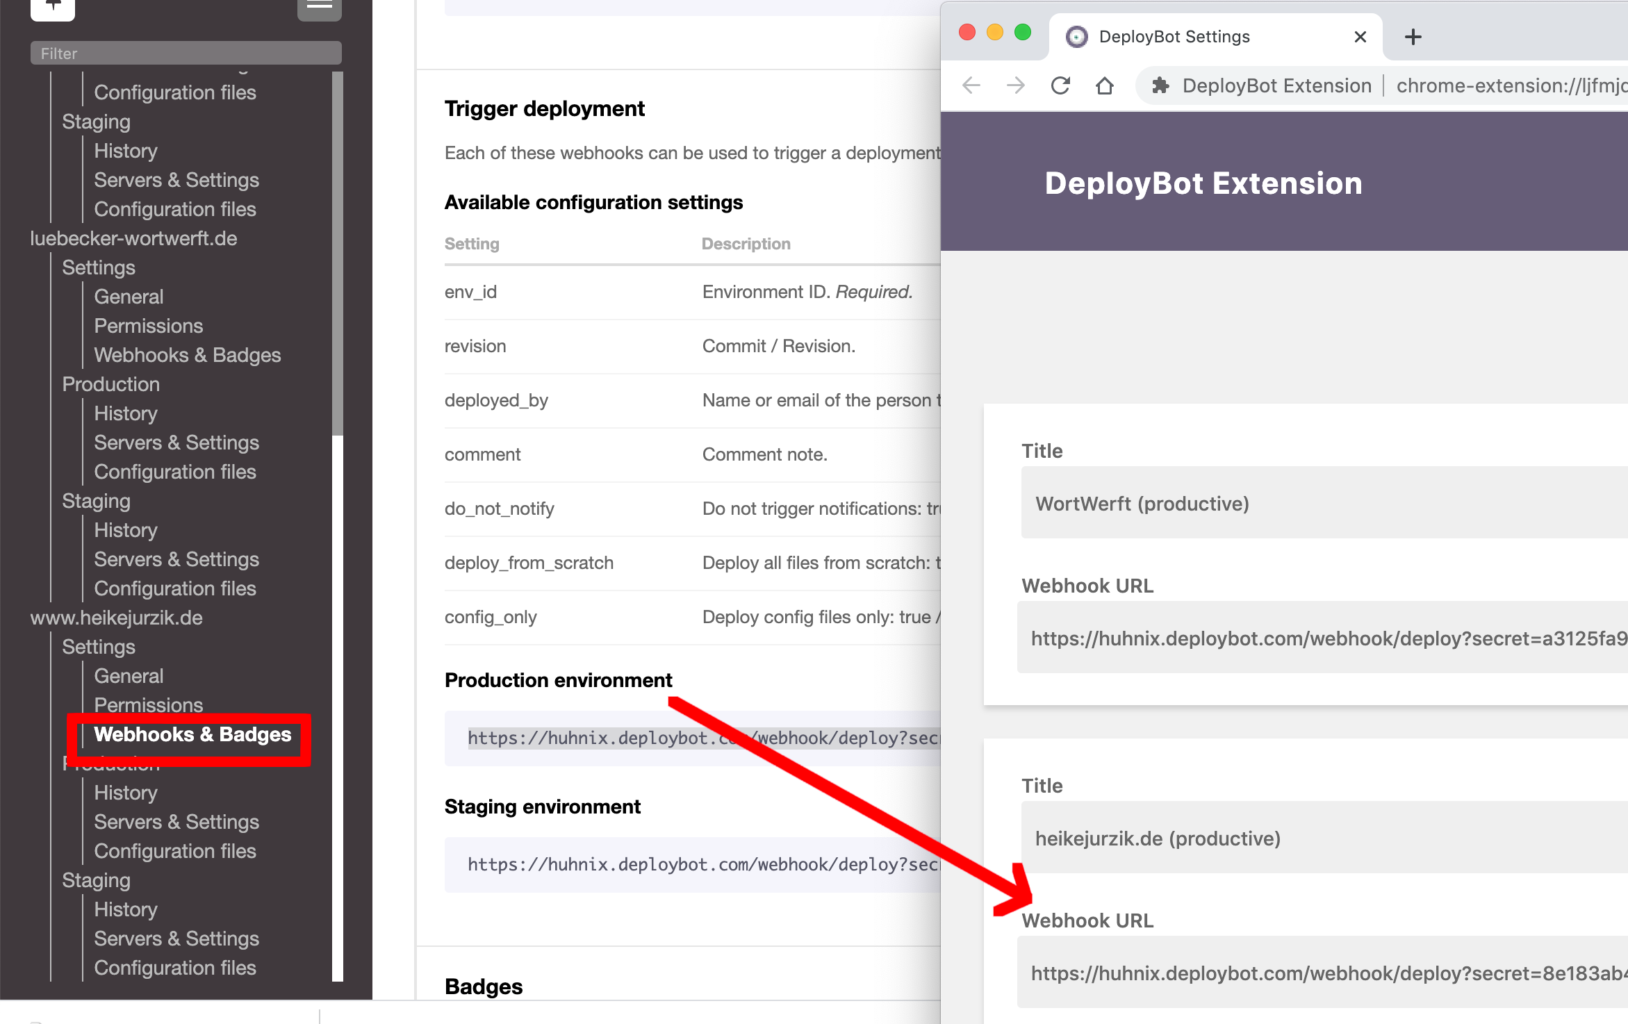Click the webhook URL field with secret a3125fa9

[1322, 637]
